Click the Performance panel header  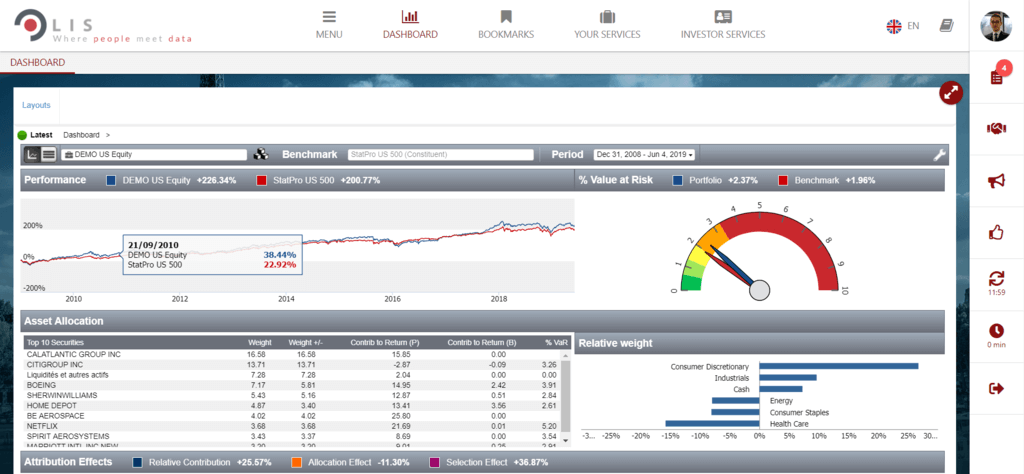tap(297, 180)
